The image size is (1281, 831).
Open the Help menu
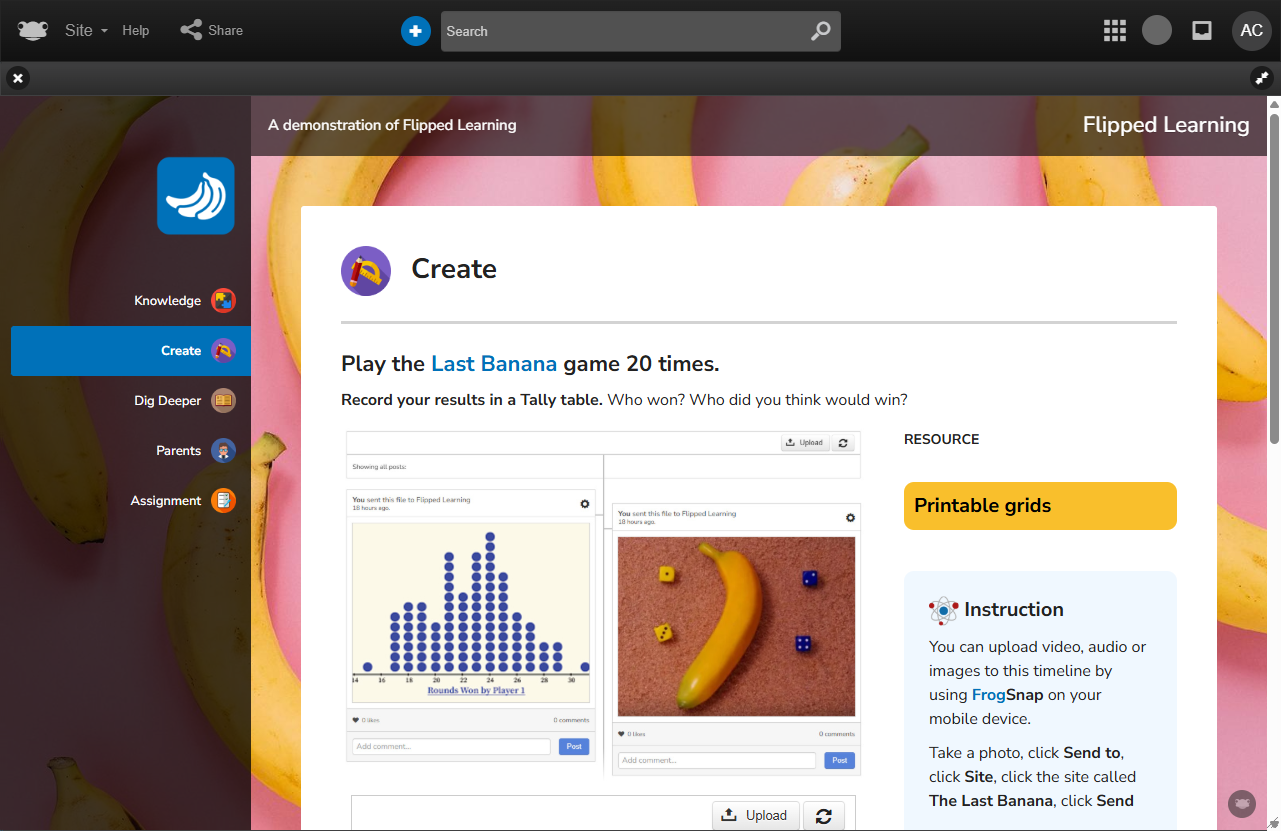coord(136,31)
